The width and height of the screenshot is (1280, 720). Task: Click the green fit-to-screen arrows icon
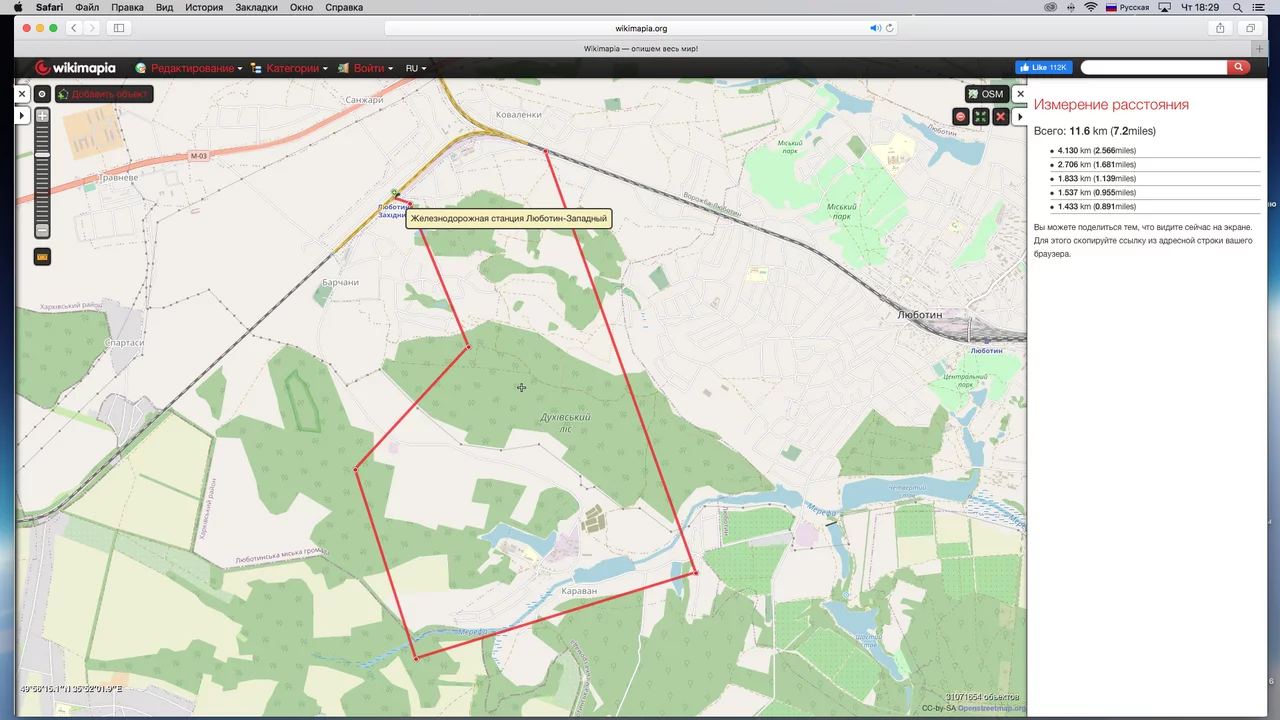click(980, 117)
